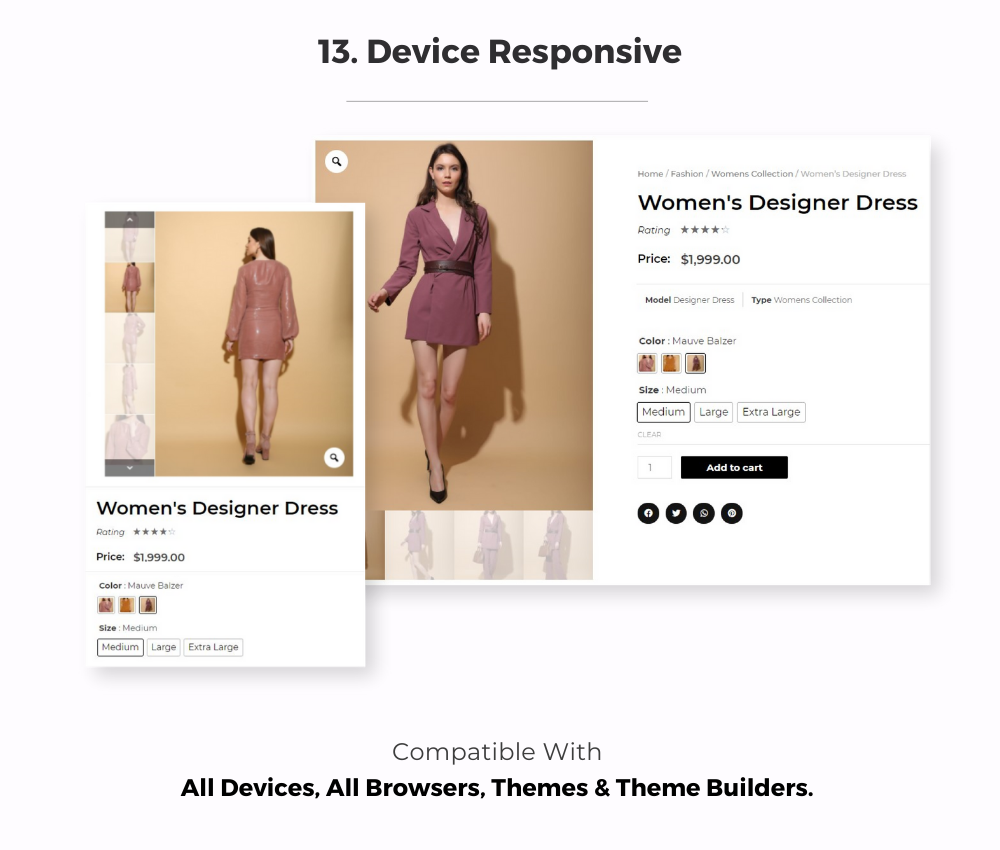The height and width of the screenshot is (850, 1000).
Task: Select Large size in mobile view
Action: click(x=163, y=647)
